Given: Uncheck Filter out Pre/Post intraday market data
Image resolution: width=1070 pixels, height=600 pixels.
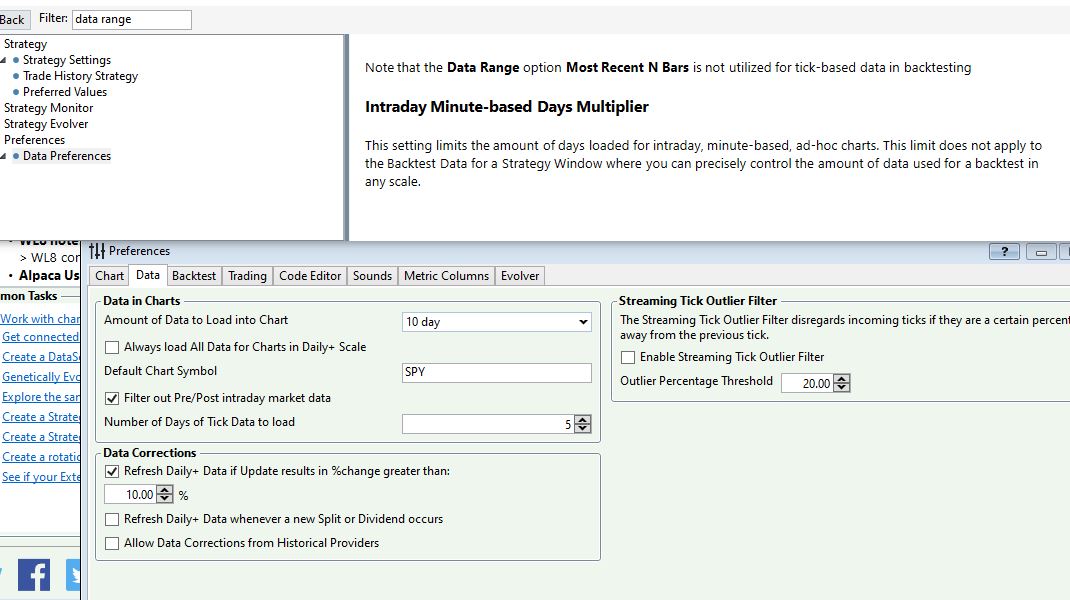Looking at the screenshot, I should 112,398.
